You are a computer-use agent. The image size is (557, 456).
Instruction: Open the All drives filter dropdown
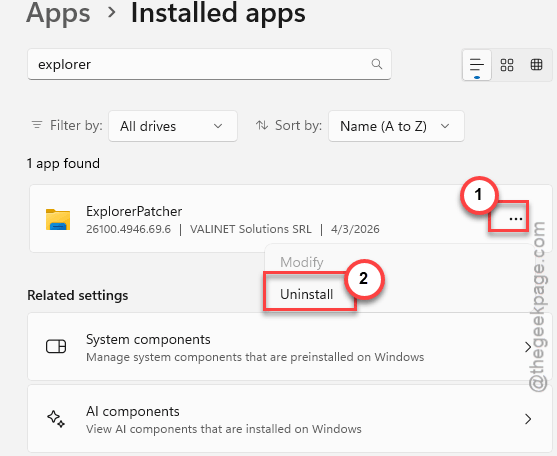[x=173, y=126]
